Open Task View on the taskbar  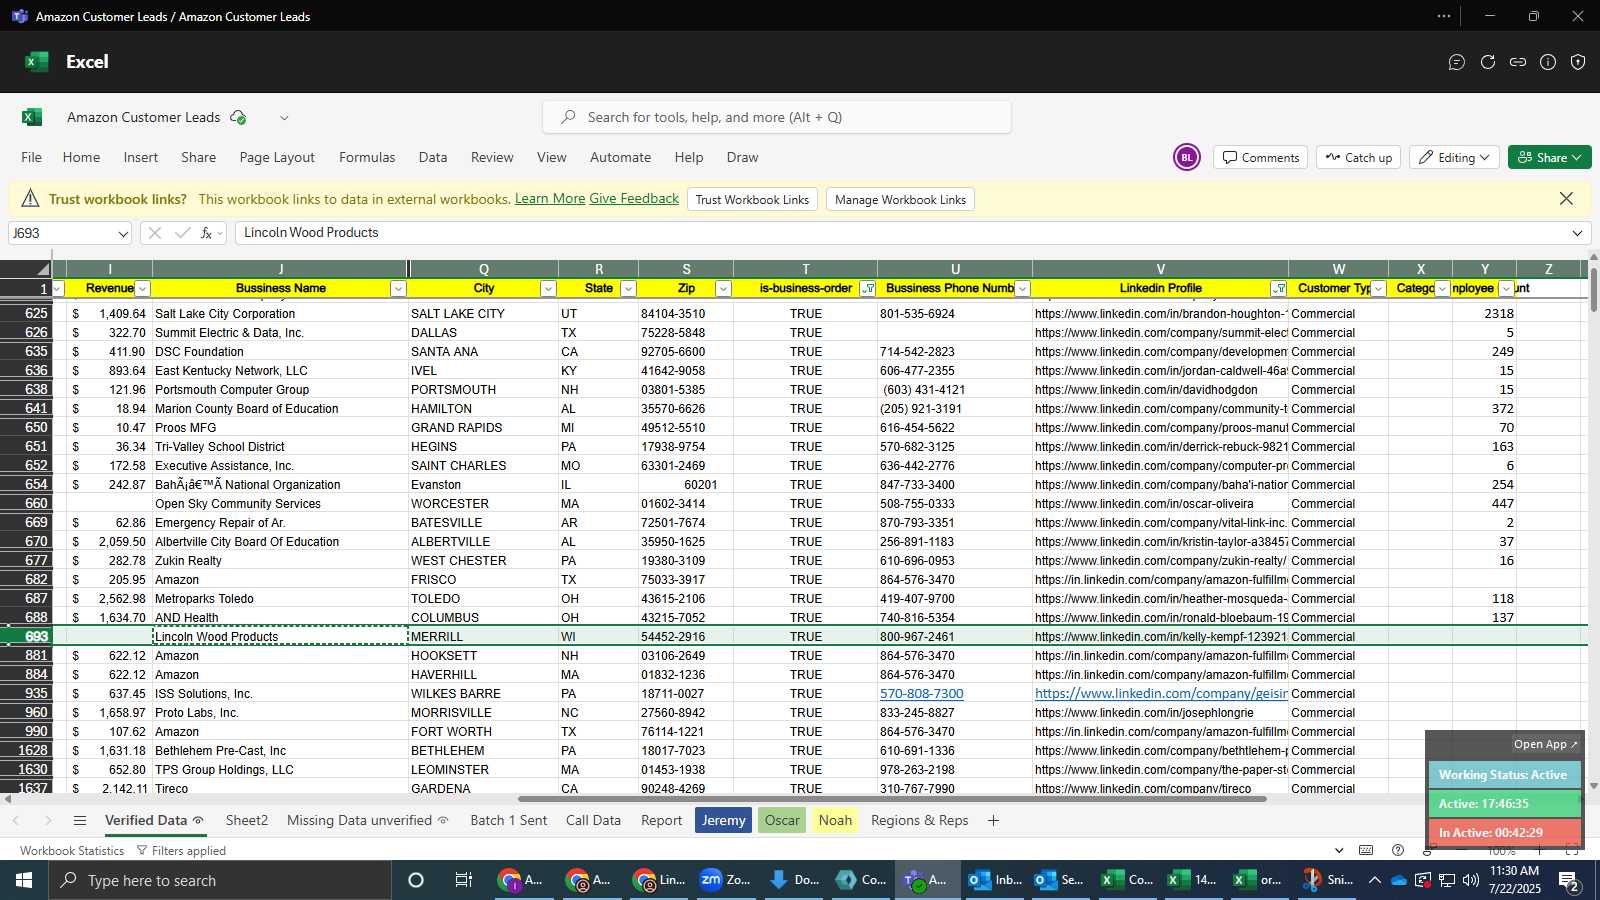[463, 880]
